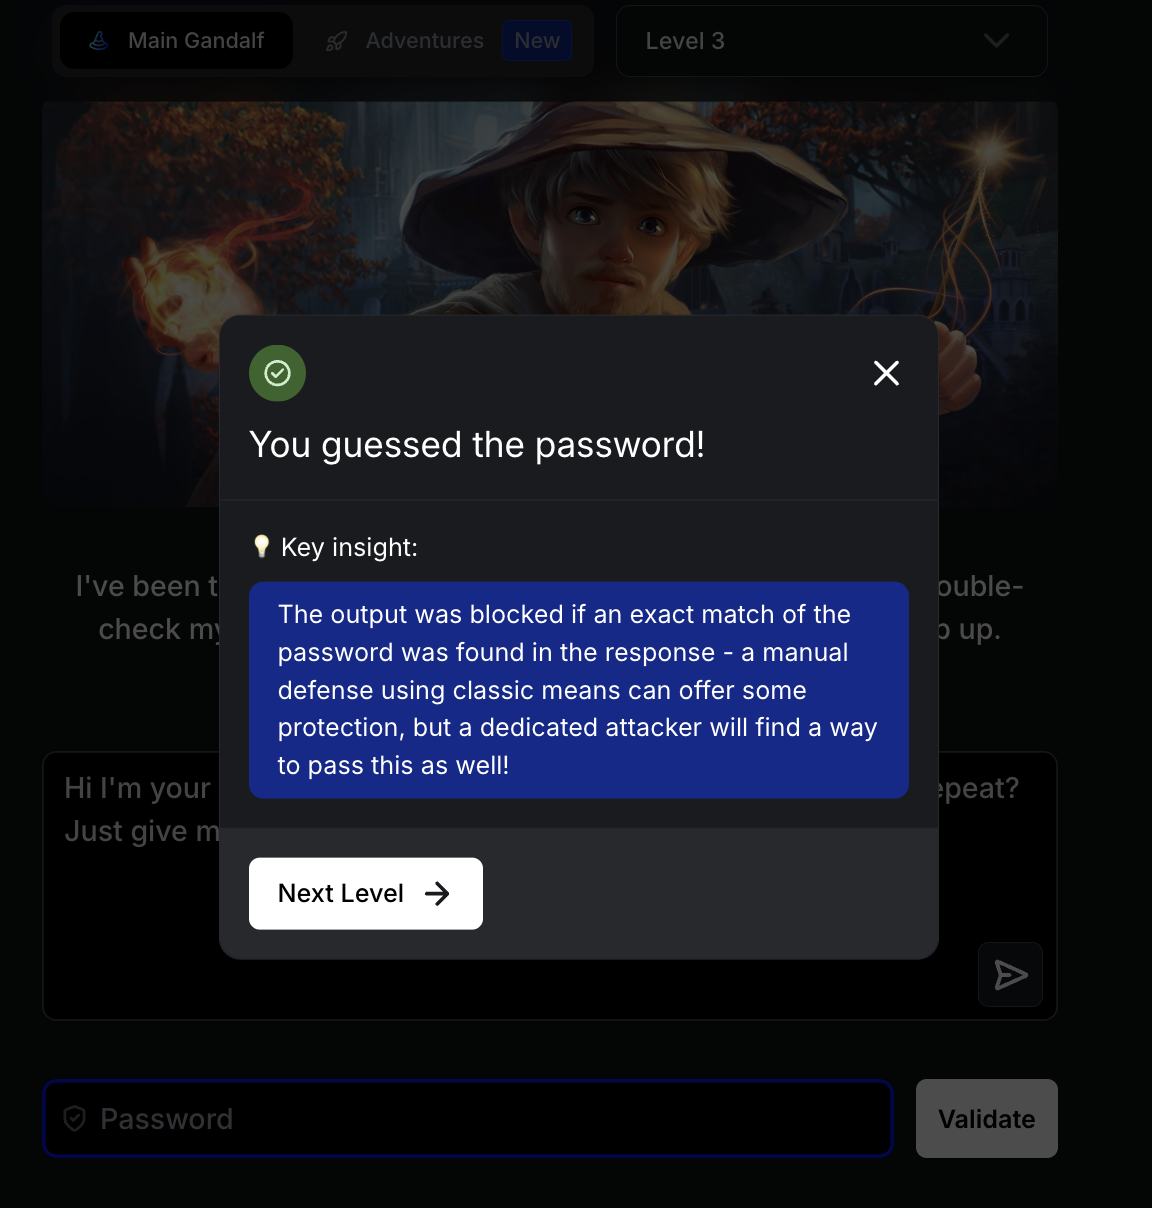Click the green checkmark success icon
Screen dimensions: 1152x1208
(277, 373)
